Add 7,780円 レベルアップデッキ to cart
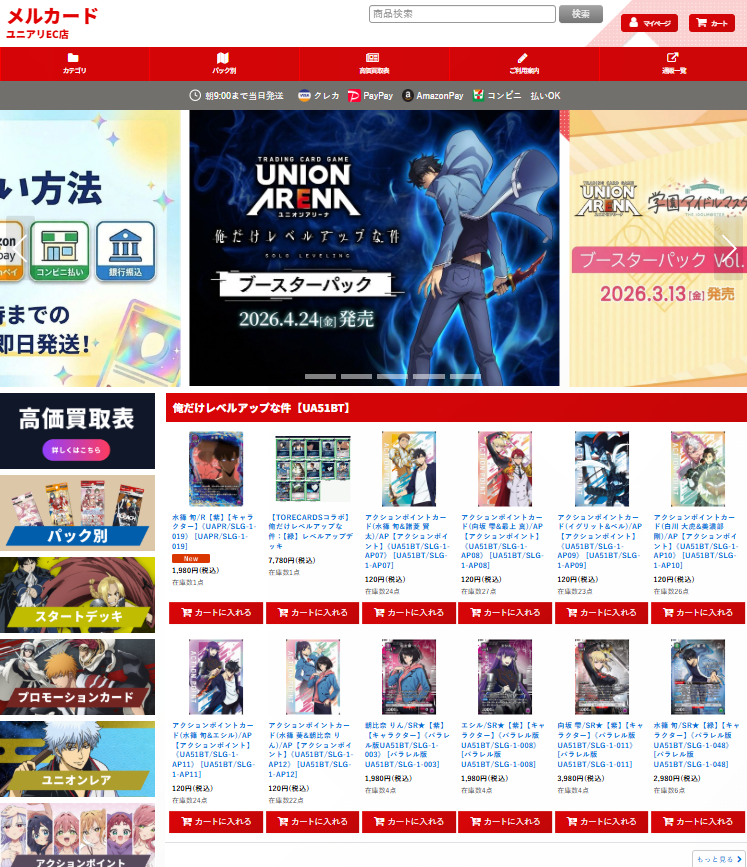 tap(312, 613)
